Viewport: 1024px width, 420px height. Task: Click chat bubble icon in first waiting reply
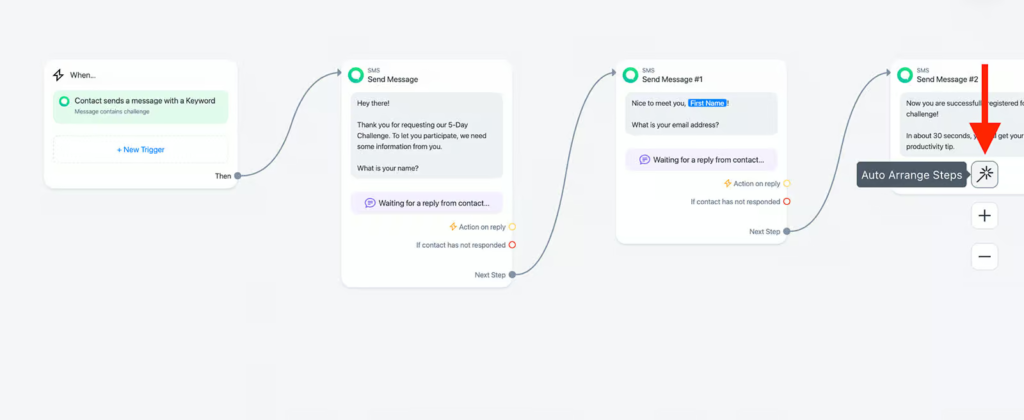[370, 203]
